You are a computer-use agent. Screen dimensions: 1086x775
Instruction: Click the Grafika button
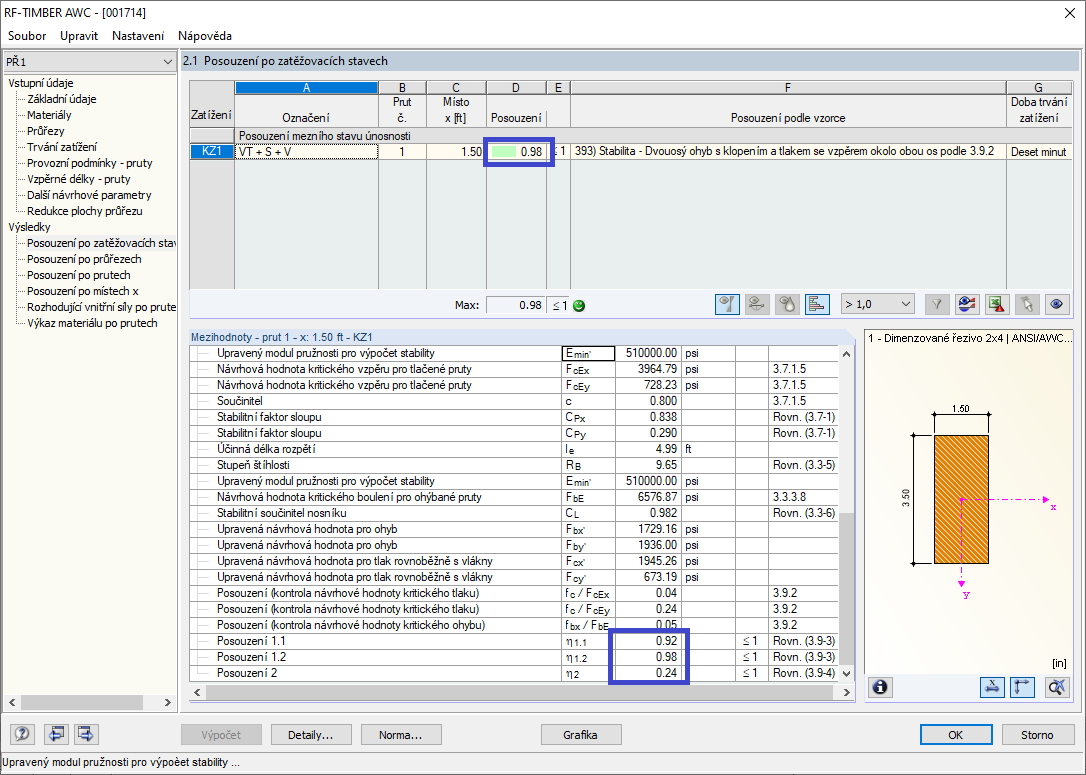click(581, 735)
